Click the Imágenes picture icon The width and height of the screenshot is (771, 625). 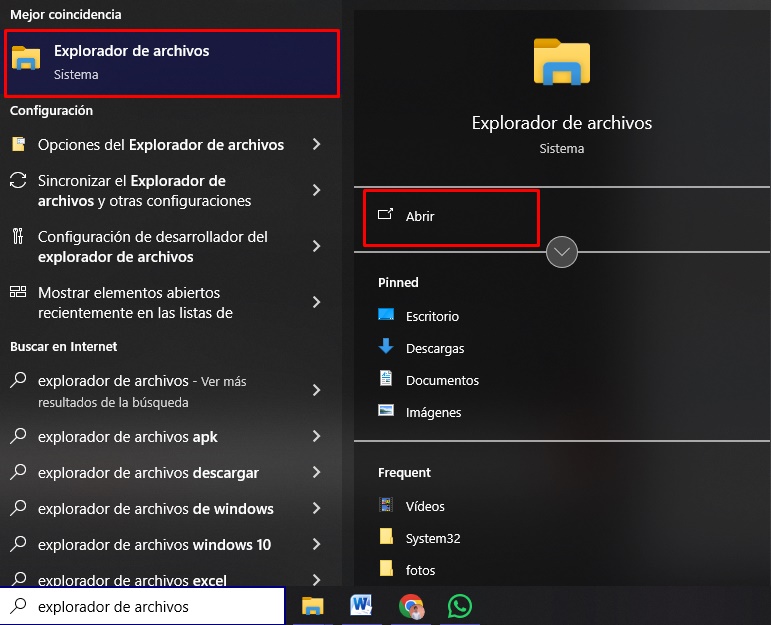[x=386, y=410]
